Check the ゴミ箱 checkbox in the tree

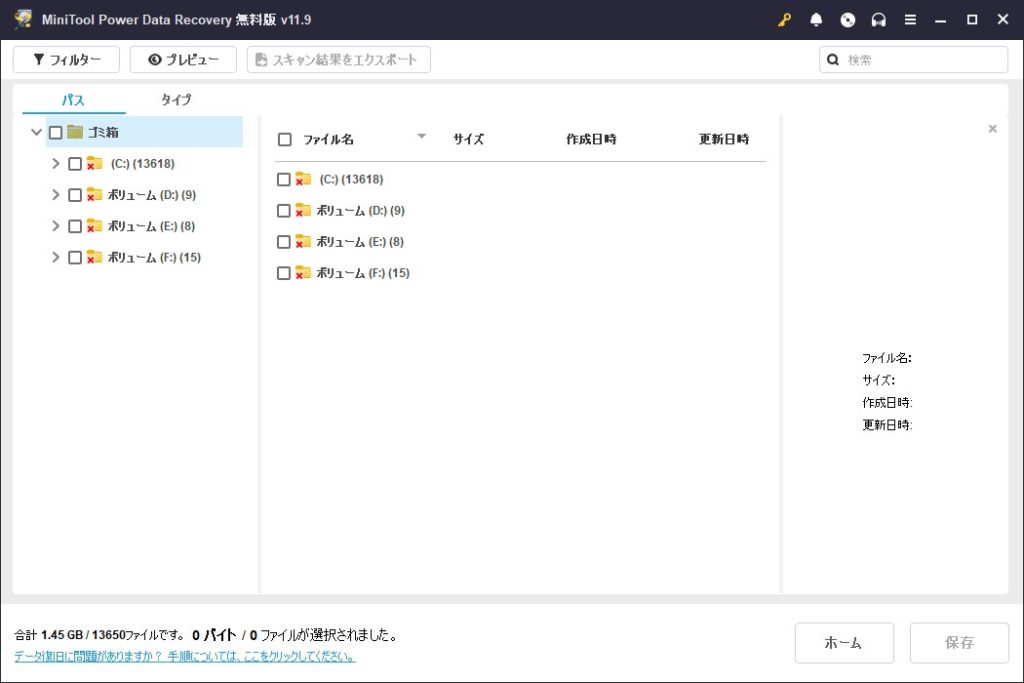coord(56,132)
